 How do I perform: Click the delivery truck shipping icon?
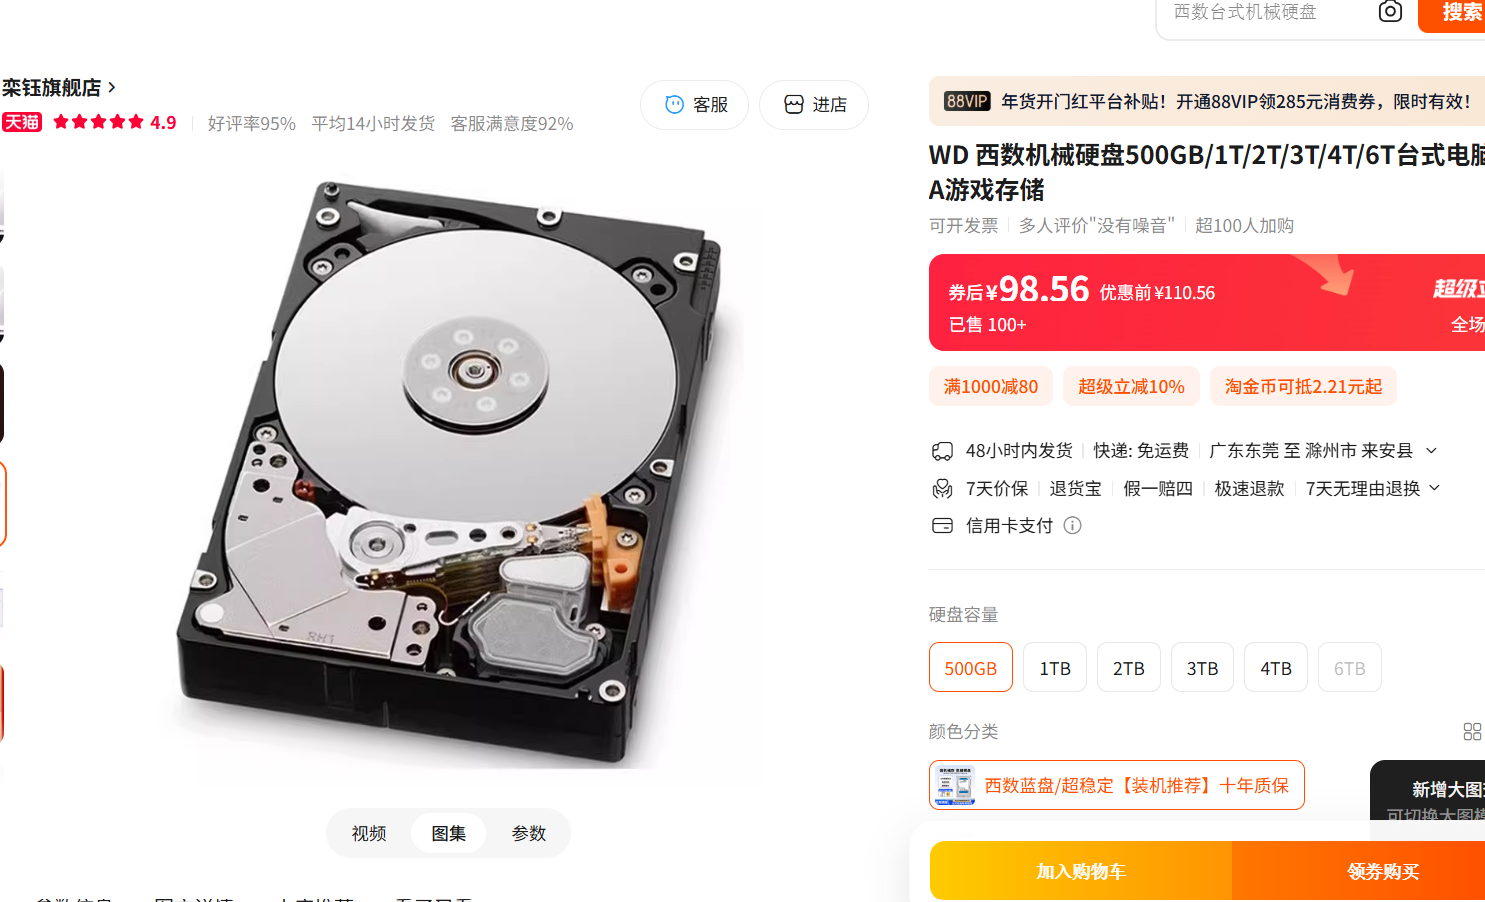[942, 451]
